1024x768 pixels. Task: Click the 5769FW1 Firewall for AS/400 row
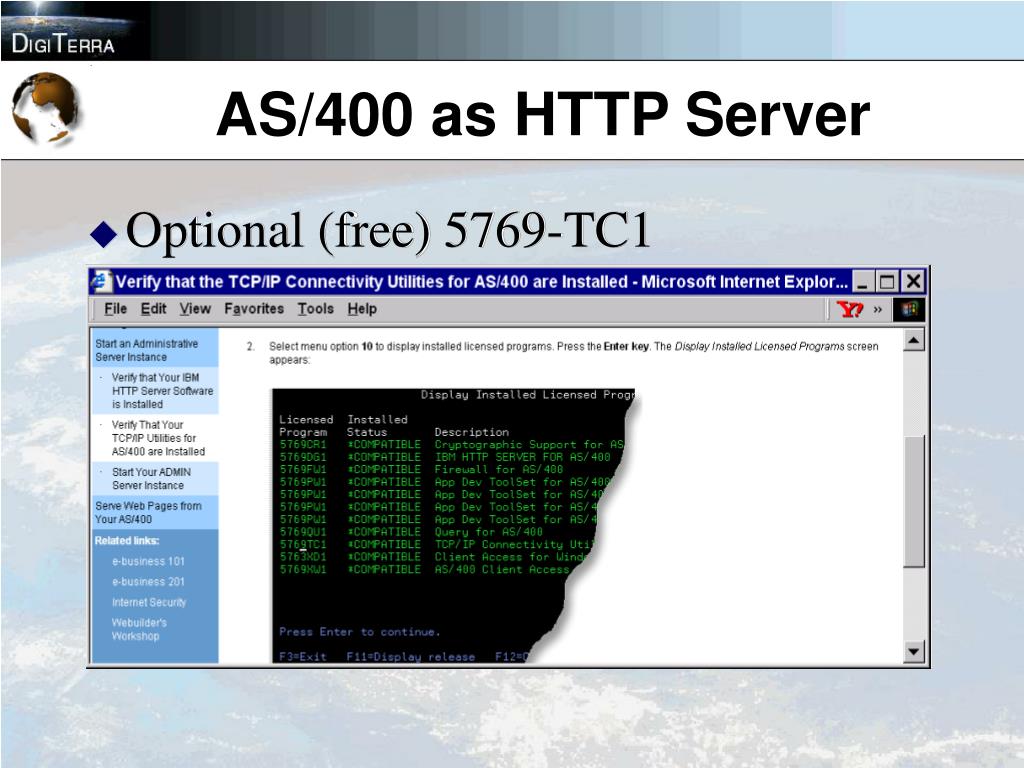click(x=421, y=470)
